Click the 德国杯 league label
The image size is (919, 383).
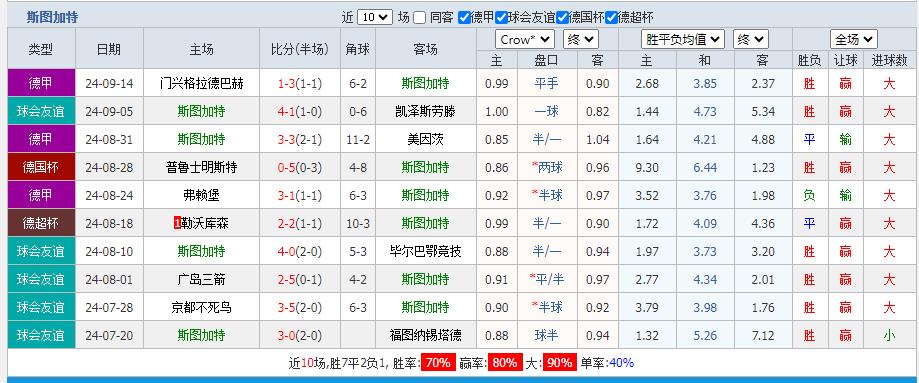tap(41, 168)
